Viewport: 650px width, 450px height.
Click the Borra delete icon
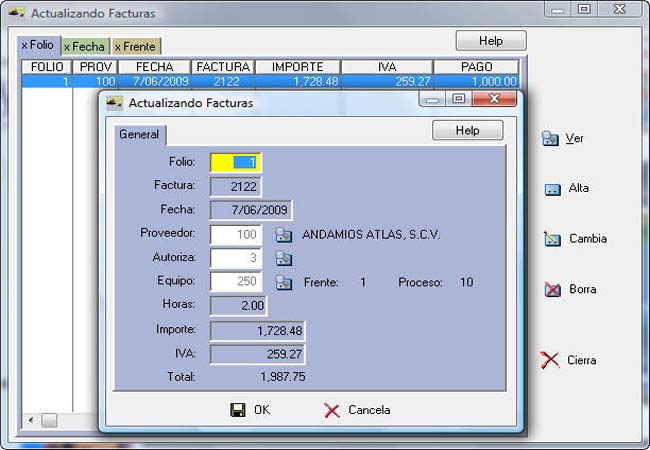552,290
